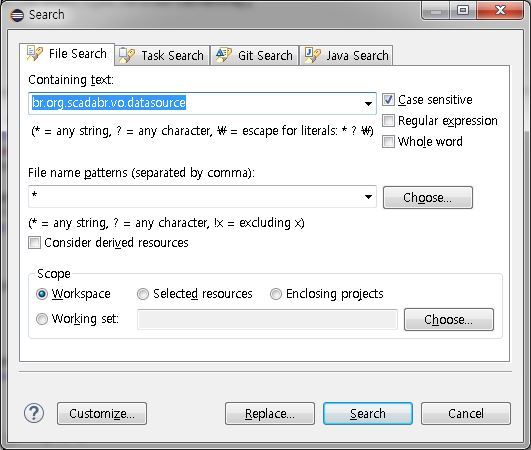The image size is (531, 450).
Task: Expand the Containing text history dropdown
Action: click(368, 103)
